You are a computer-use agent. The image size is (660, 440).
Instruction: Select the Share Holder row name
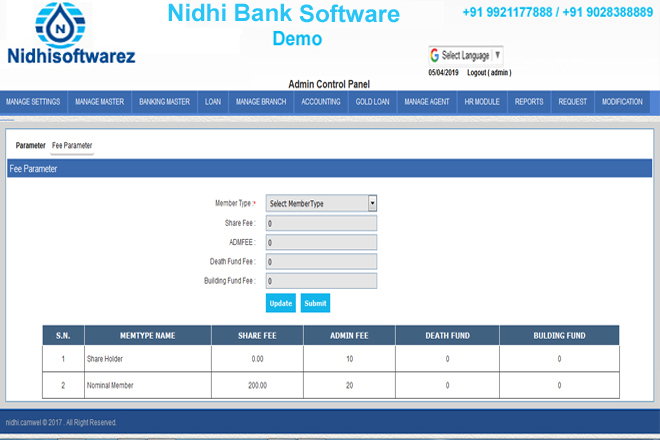tap(105, 359)
